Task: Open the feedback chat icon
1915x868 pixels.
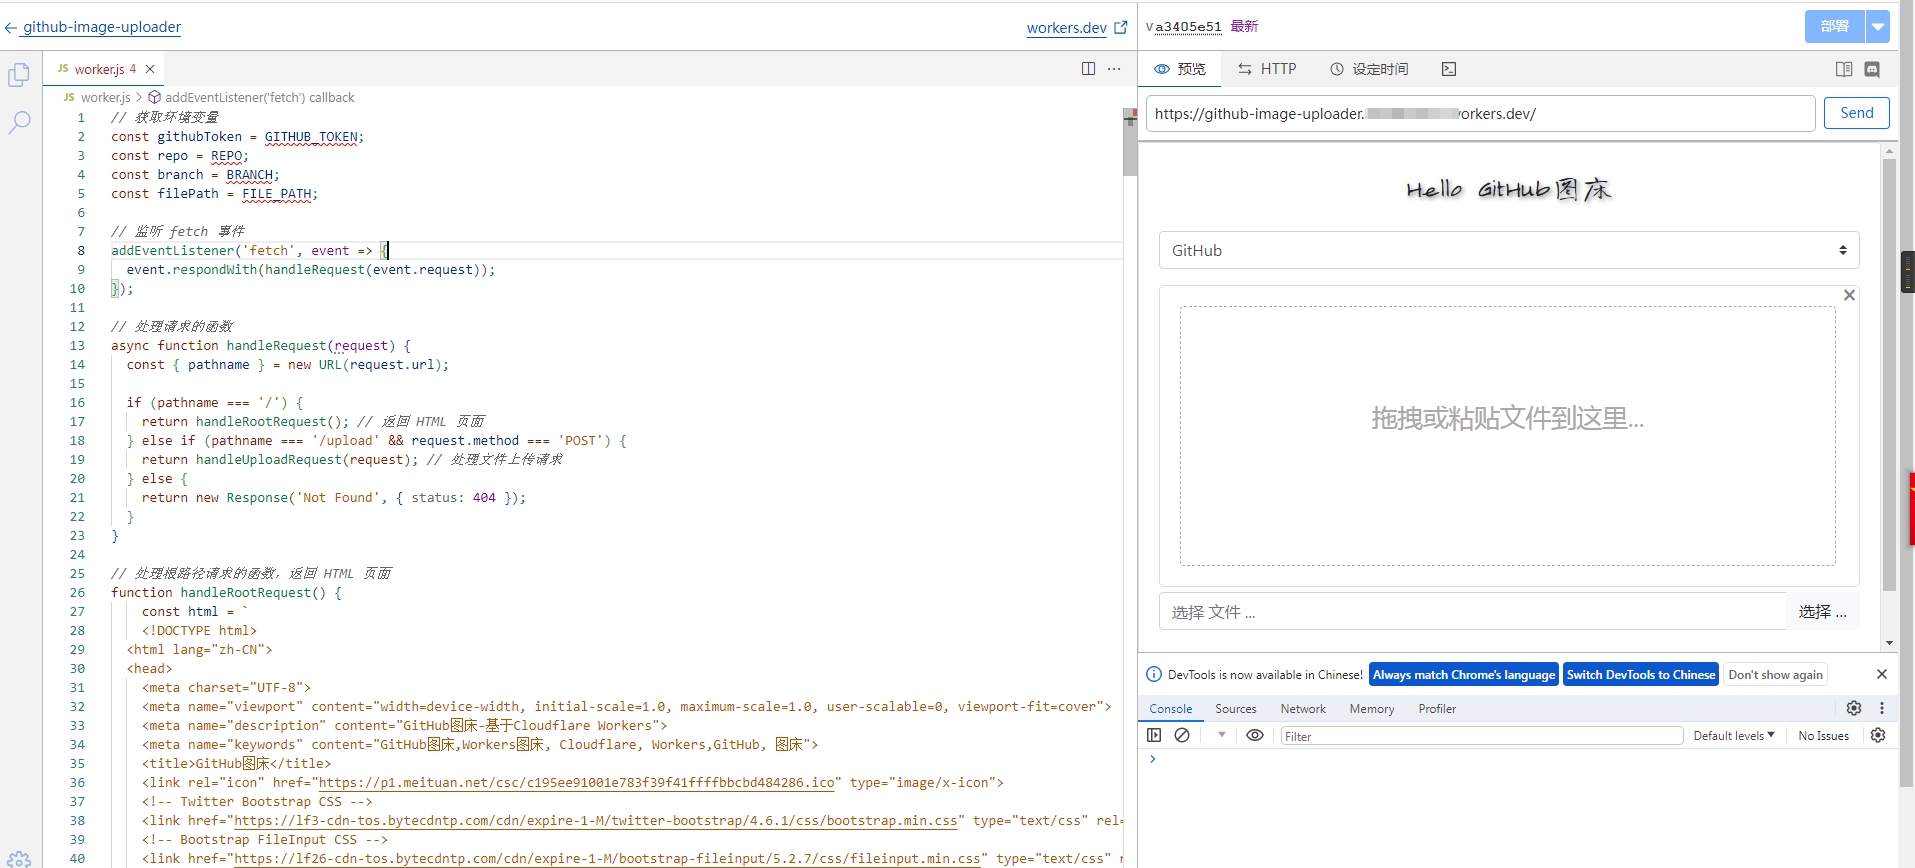Action: 1872,69
